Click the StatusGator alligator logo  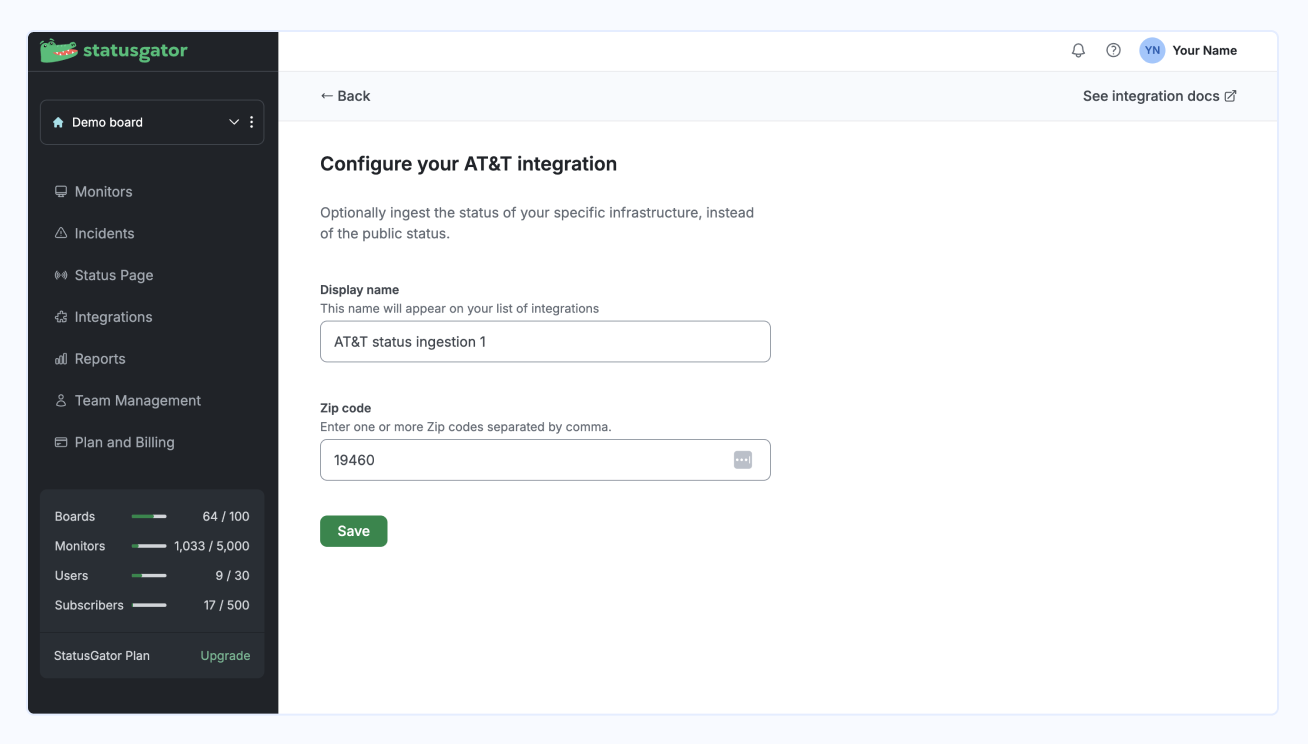click(56, 50)
